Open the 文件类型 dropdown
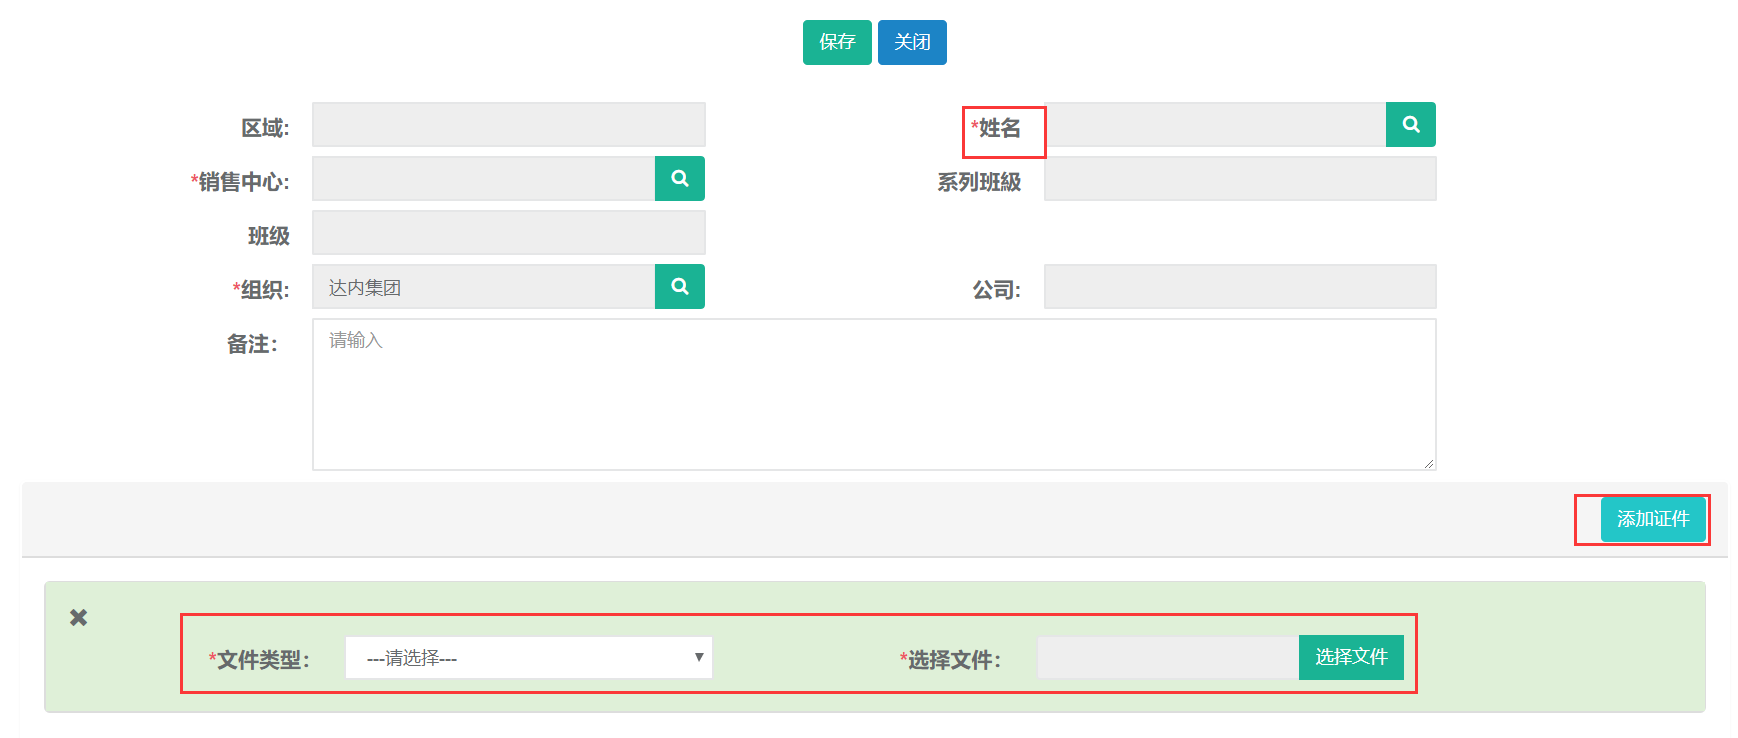The width and height of the screenshot is (1738, 738). click(x=528, y=658)
